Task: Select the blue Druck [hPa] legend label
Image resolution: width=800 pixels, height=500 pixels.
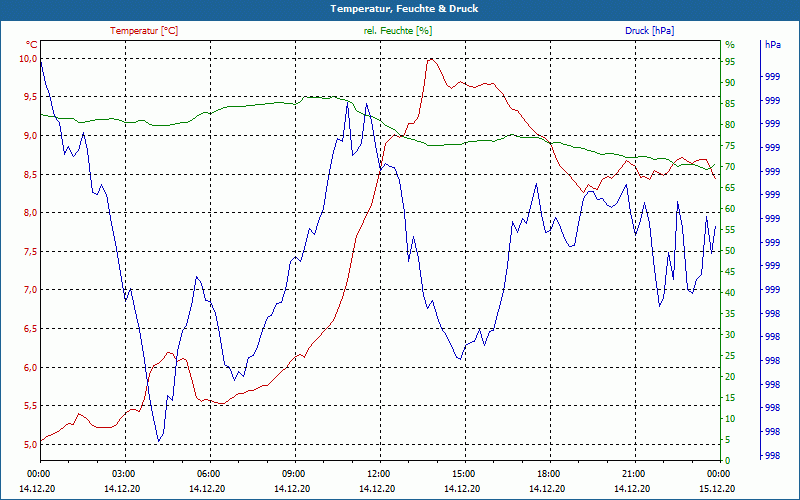Action: pyautogui.click(x=649, y=31)
